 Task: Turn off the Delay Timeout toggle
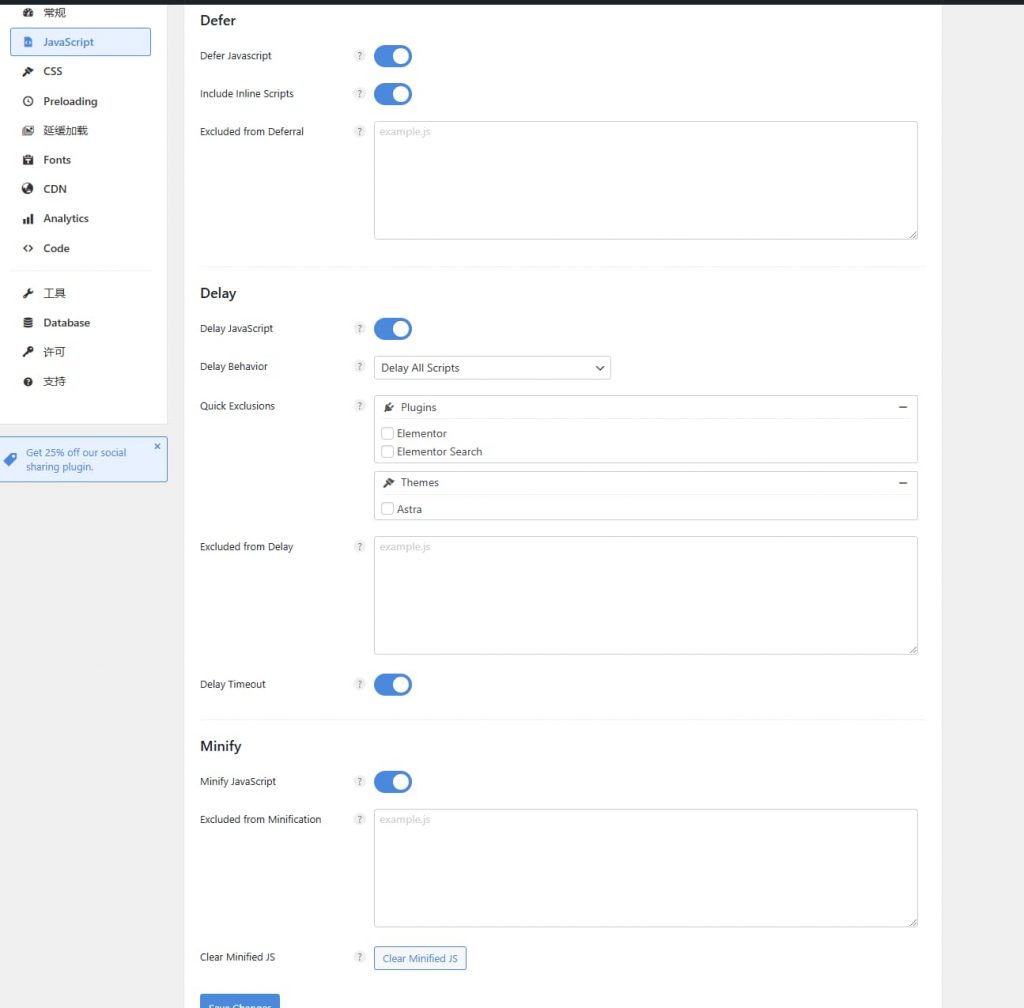[x=392, y=685]
